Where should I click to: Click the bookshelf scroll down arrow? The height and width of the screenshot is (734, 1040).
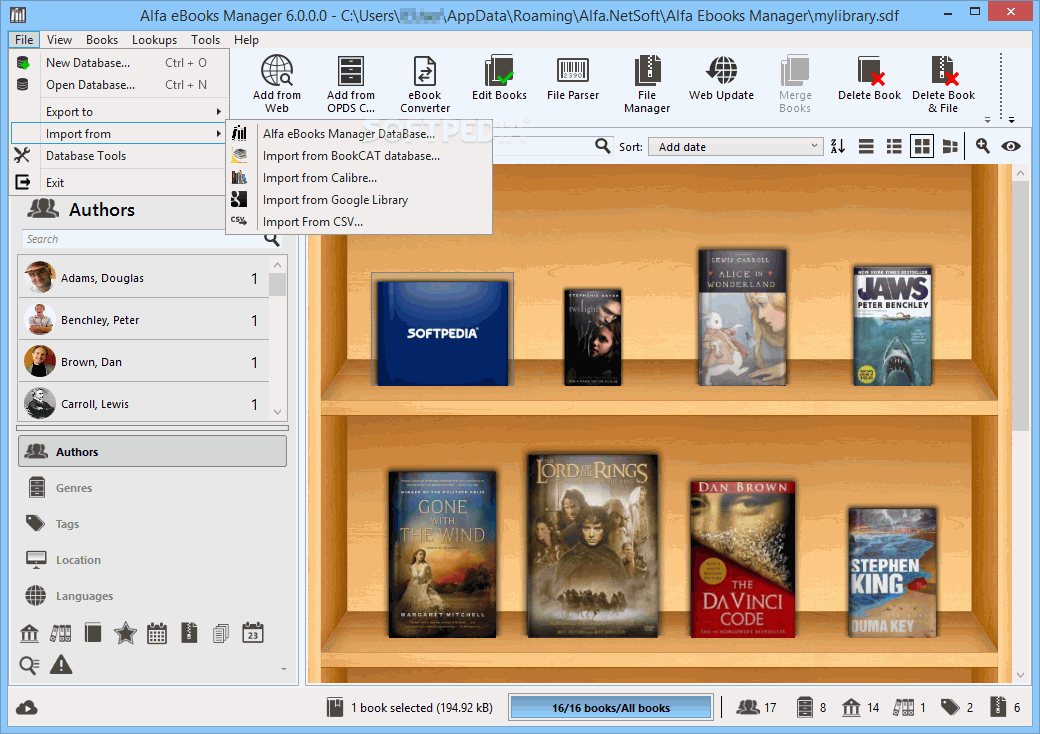[1020, 675]
